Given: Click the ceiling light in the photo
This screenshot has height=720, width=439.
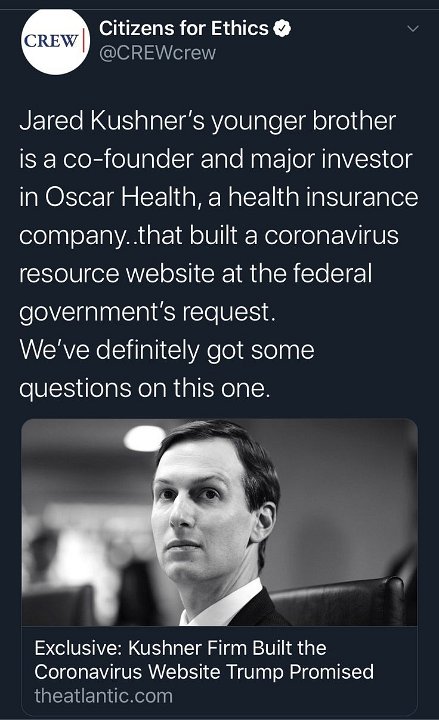Looking at the screenshot, I should [144, 438].
